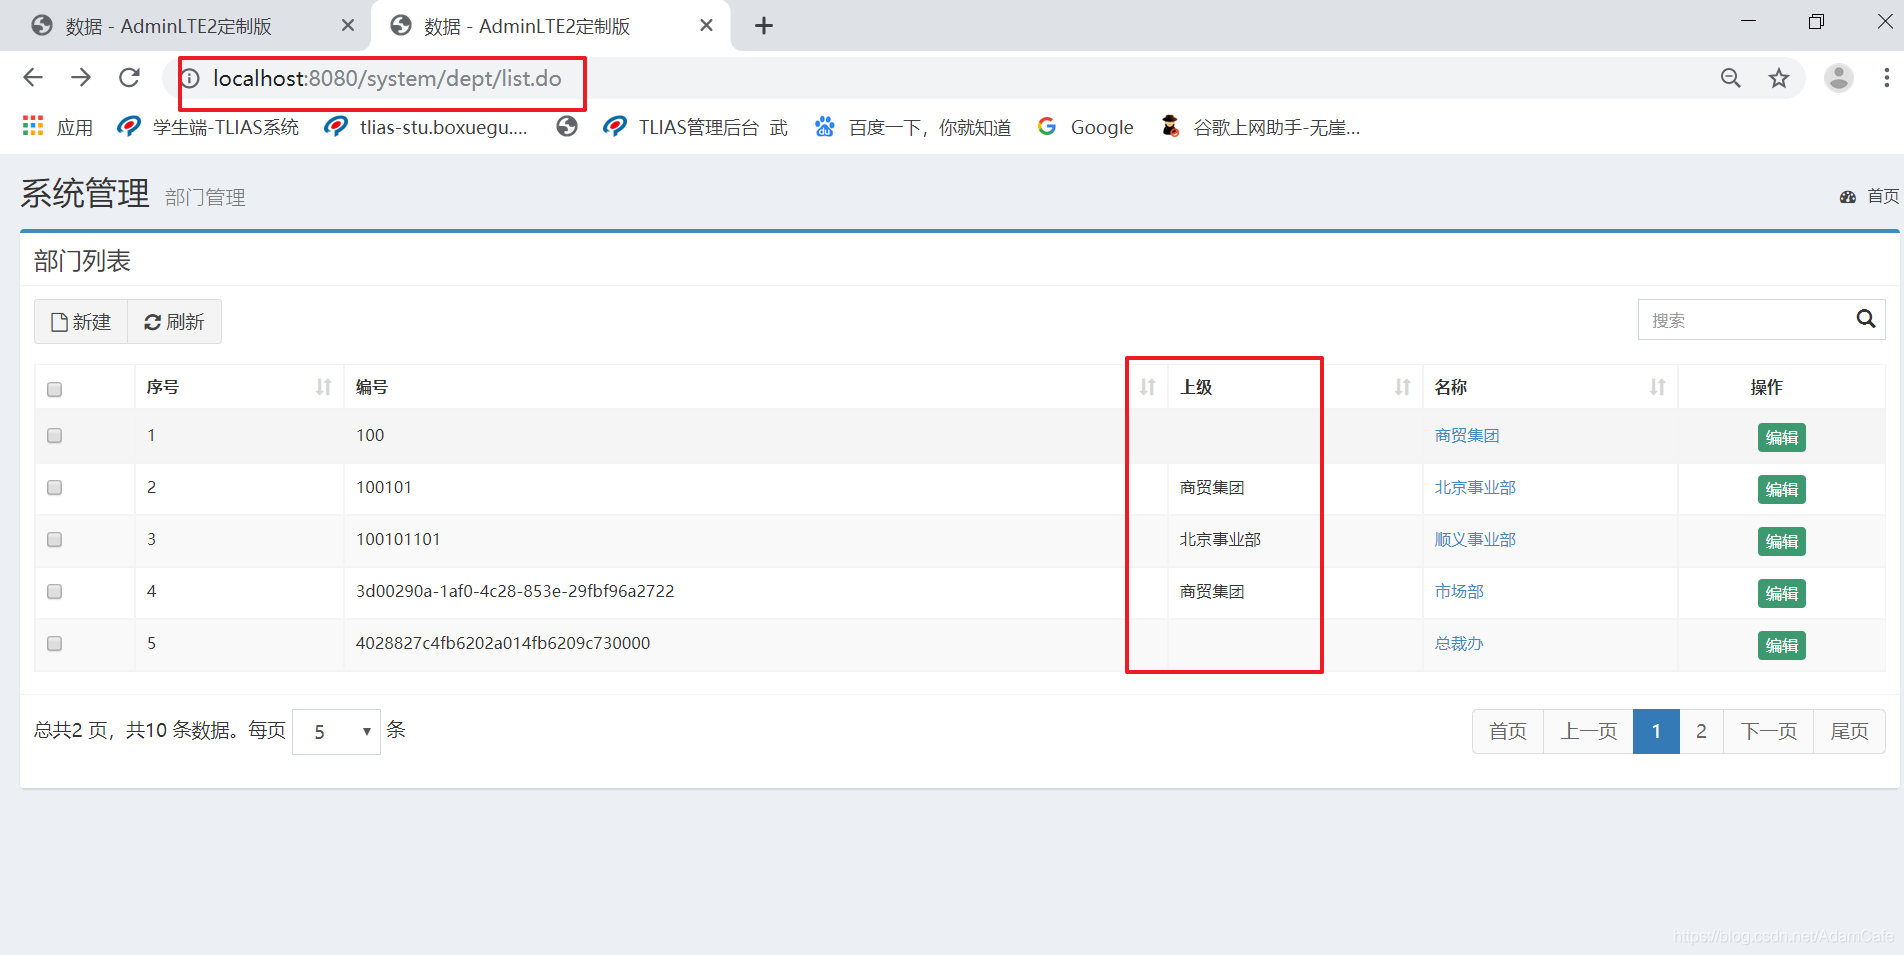Bookmark this page with the star icon
The height and width of the screenshot is (955, 1904).
(x=1779, y=78)
